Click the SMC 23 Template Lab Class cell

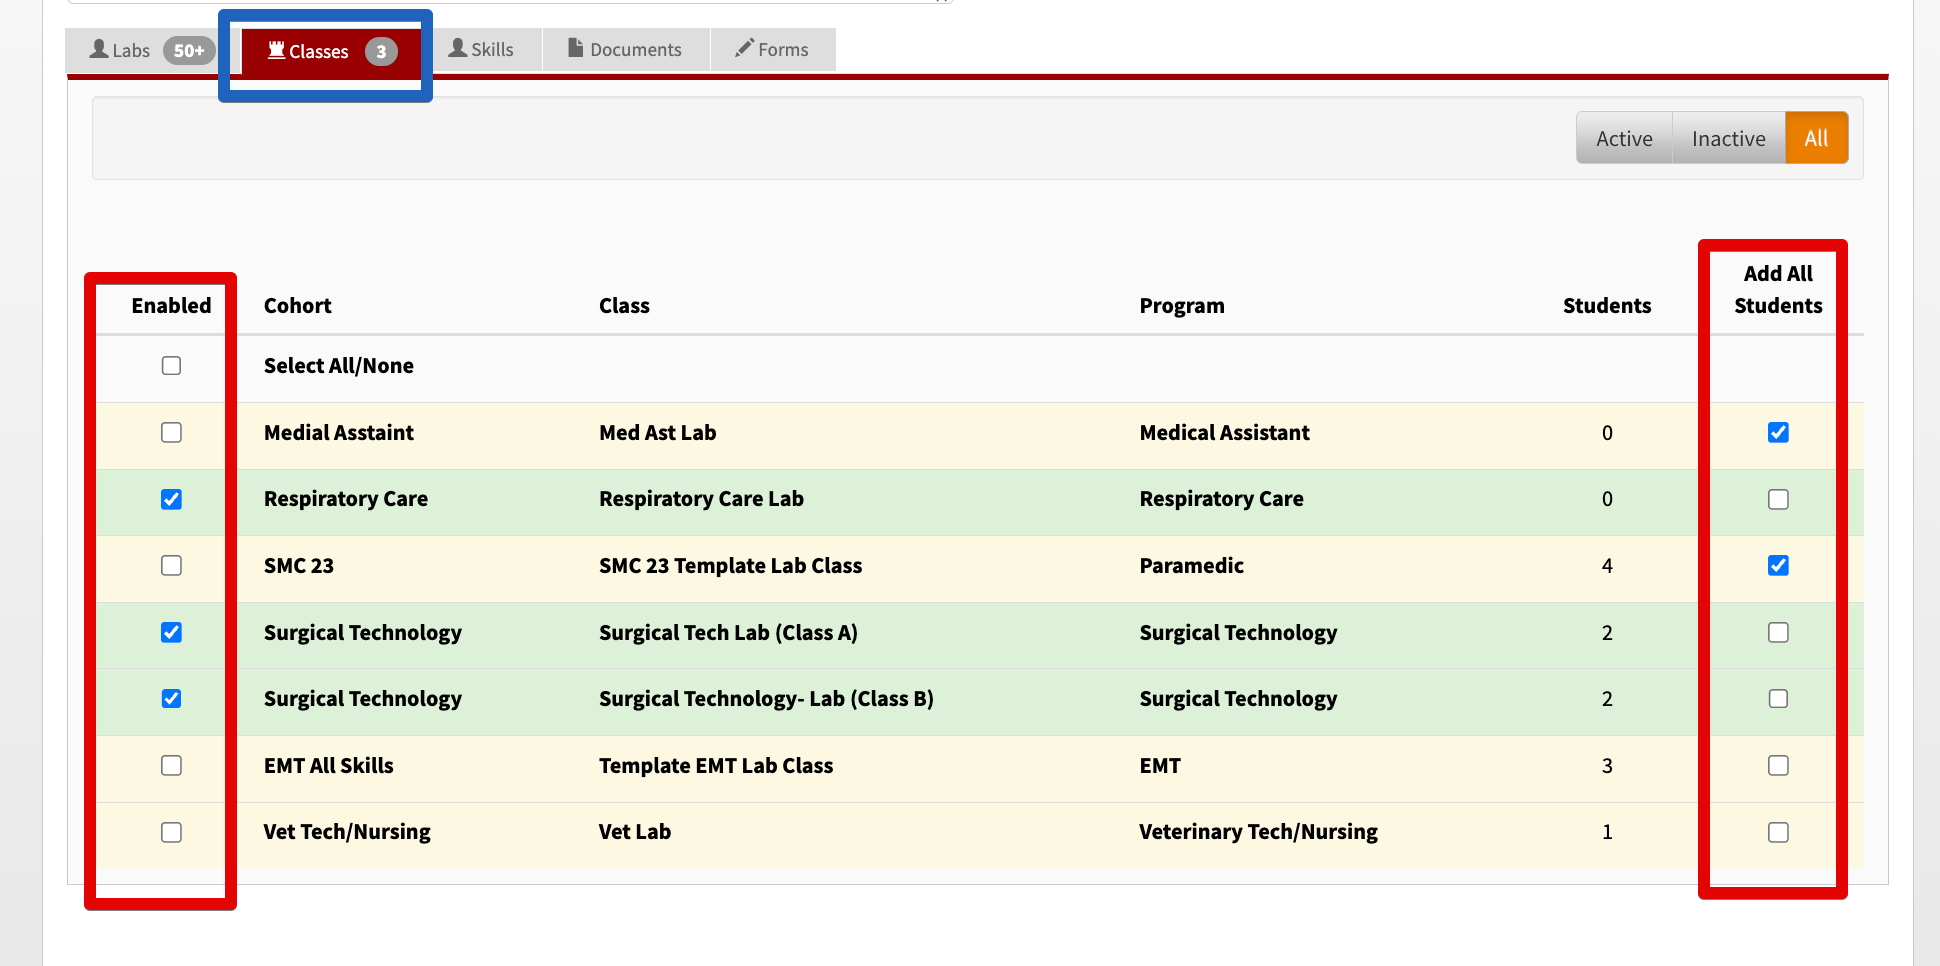[x=730, y=565]
